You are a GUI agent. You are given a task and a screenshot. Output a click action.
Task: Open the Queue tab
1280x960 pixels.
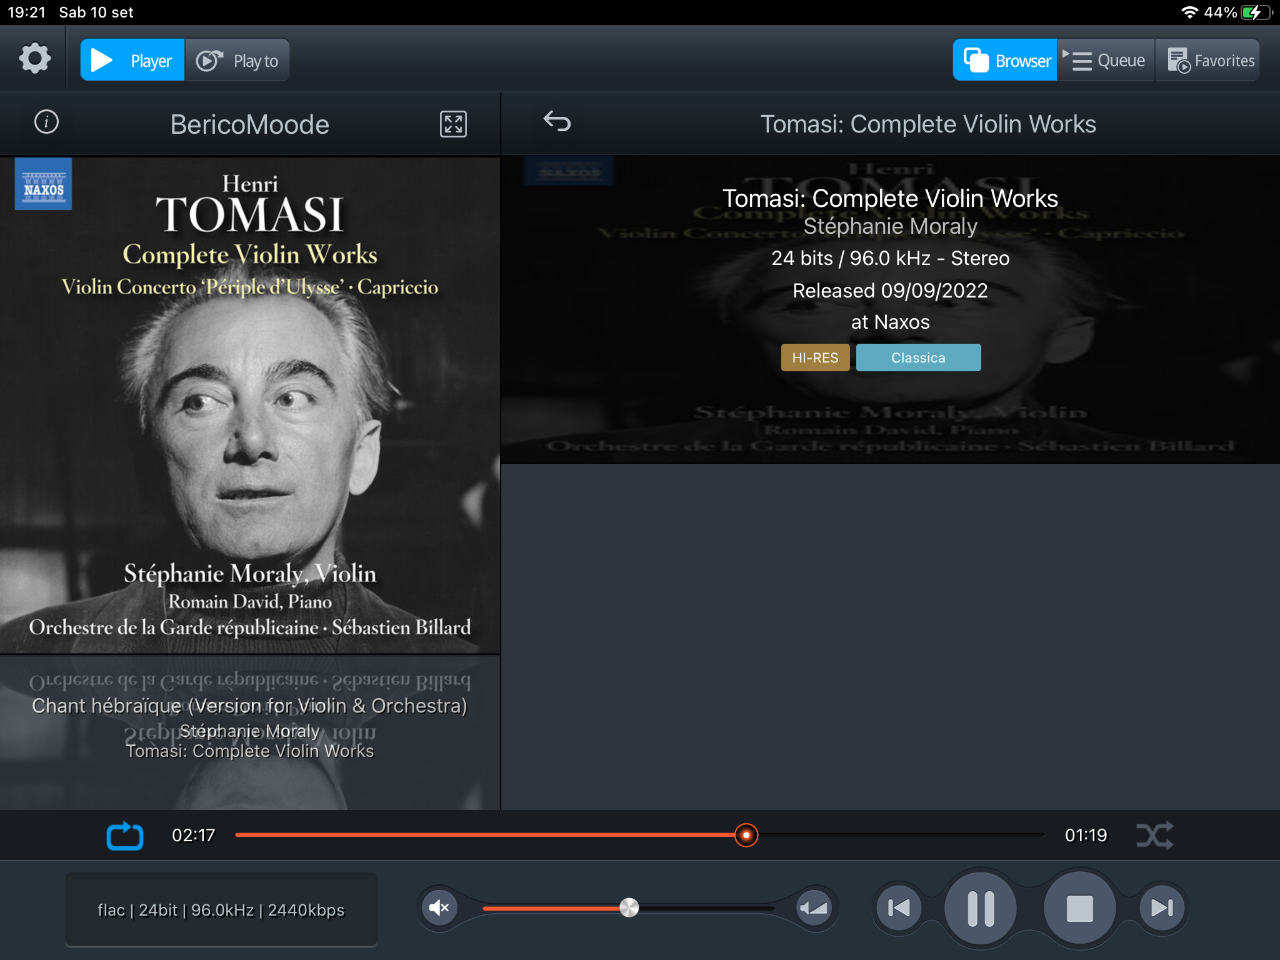tap(1107, 61)
